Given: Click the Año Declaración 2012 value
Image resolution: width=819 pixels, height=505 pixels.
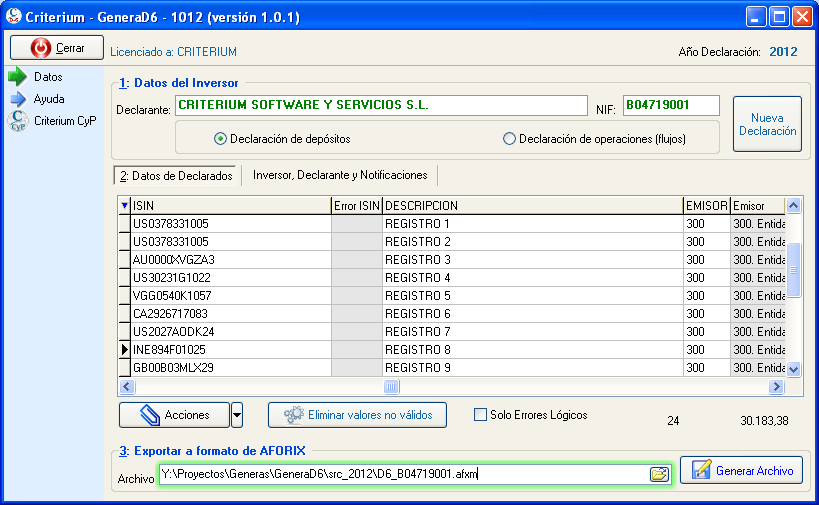Looking at the screenshot, I should click(x=783, y=52).
